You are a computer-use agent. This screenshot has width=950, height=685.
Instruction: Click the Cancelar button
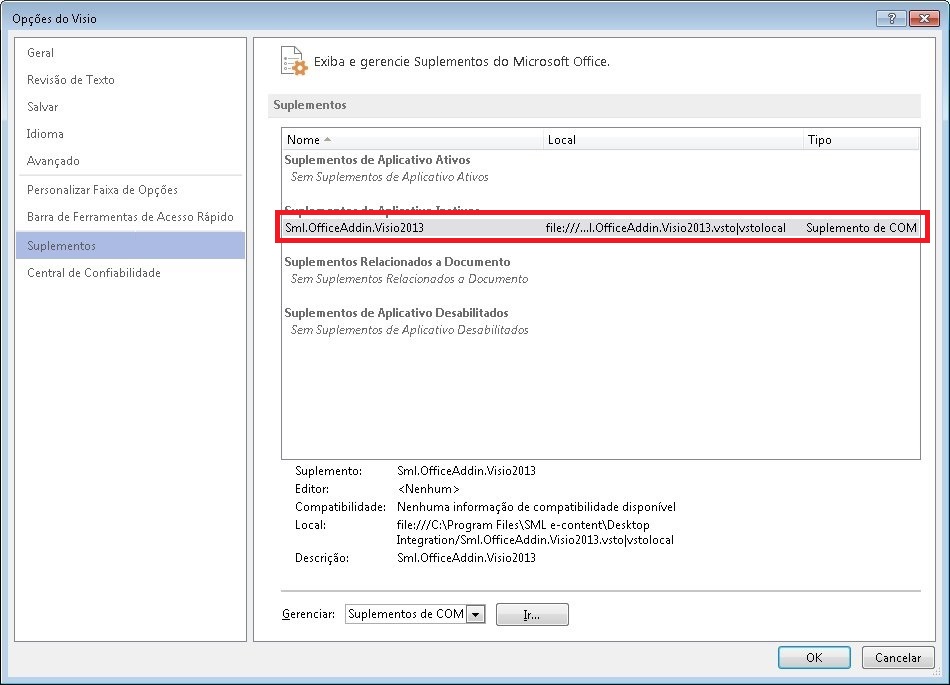click(x=897, y=657)
